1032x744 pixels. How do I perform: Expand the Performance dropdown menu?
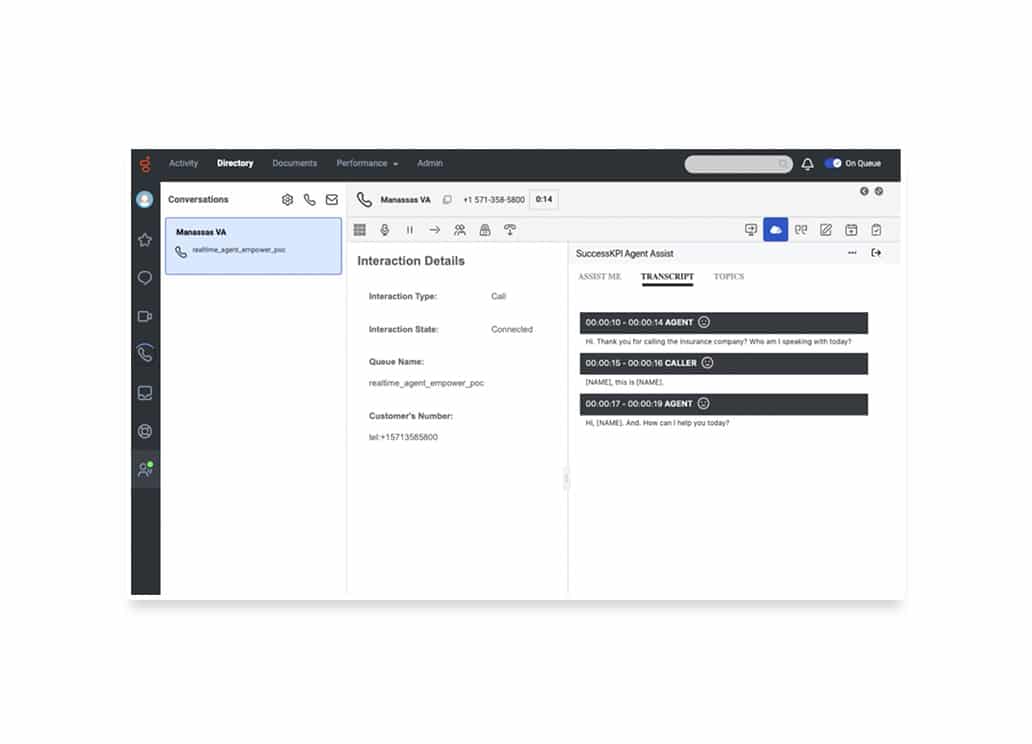(367, 164)
